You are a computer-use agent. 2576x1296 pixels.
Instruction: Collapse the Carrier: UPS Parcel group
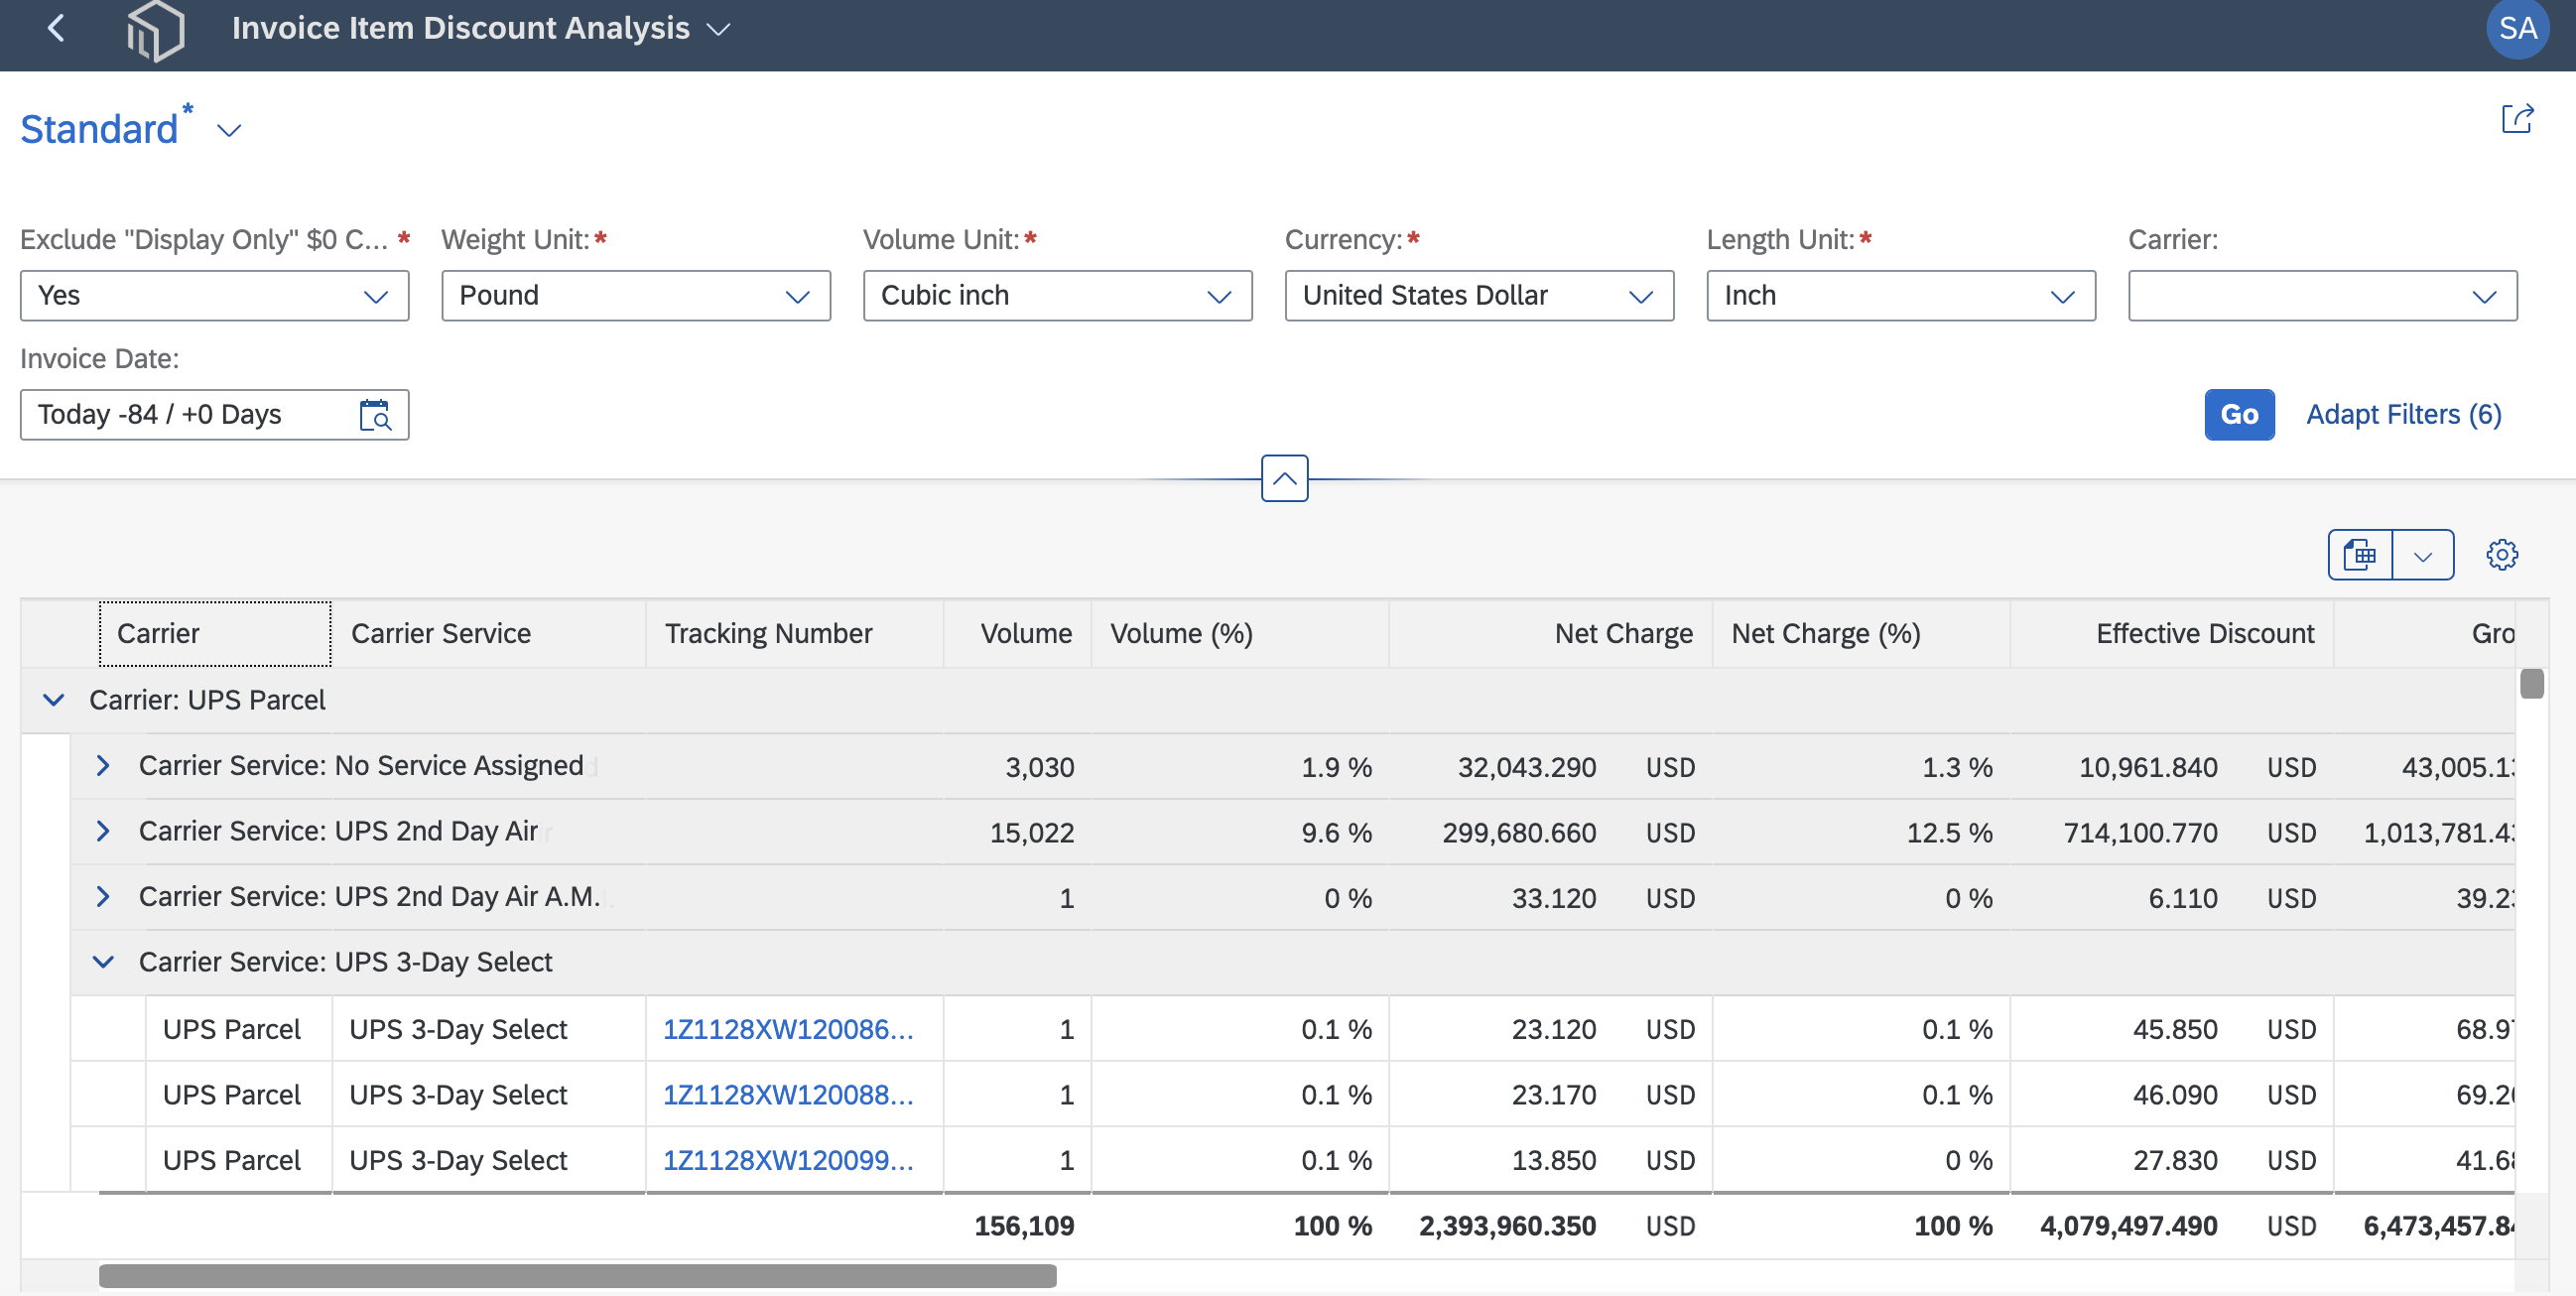(x=54, y=700)
